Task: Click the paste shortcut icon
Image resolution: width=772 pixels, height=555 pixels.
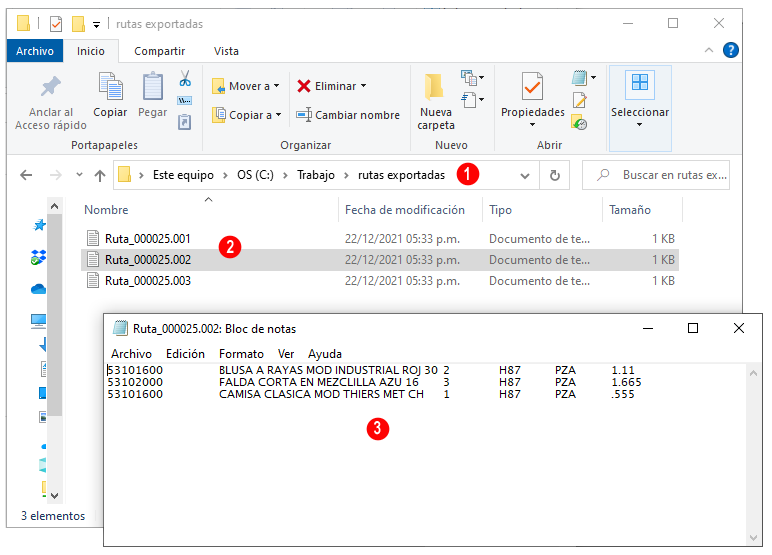Action: click(185, 122)
